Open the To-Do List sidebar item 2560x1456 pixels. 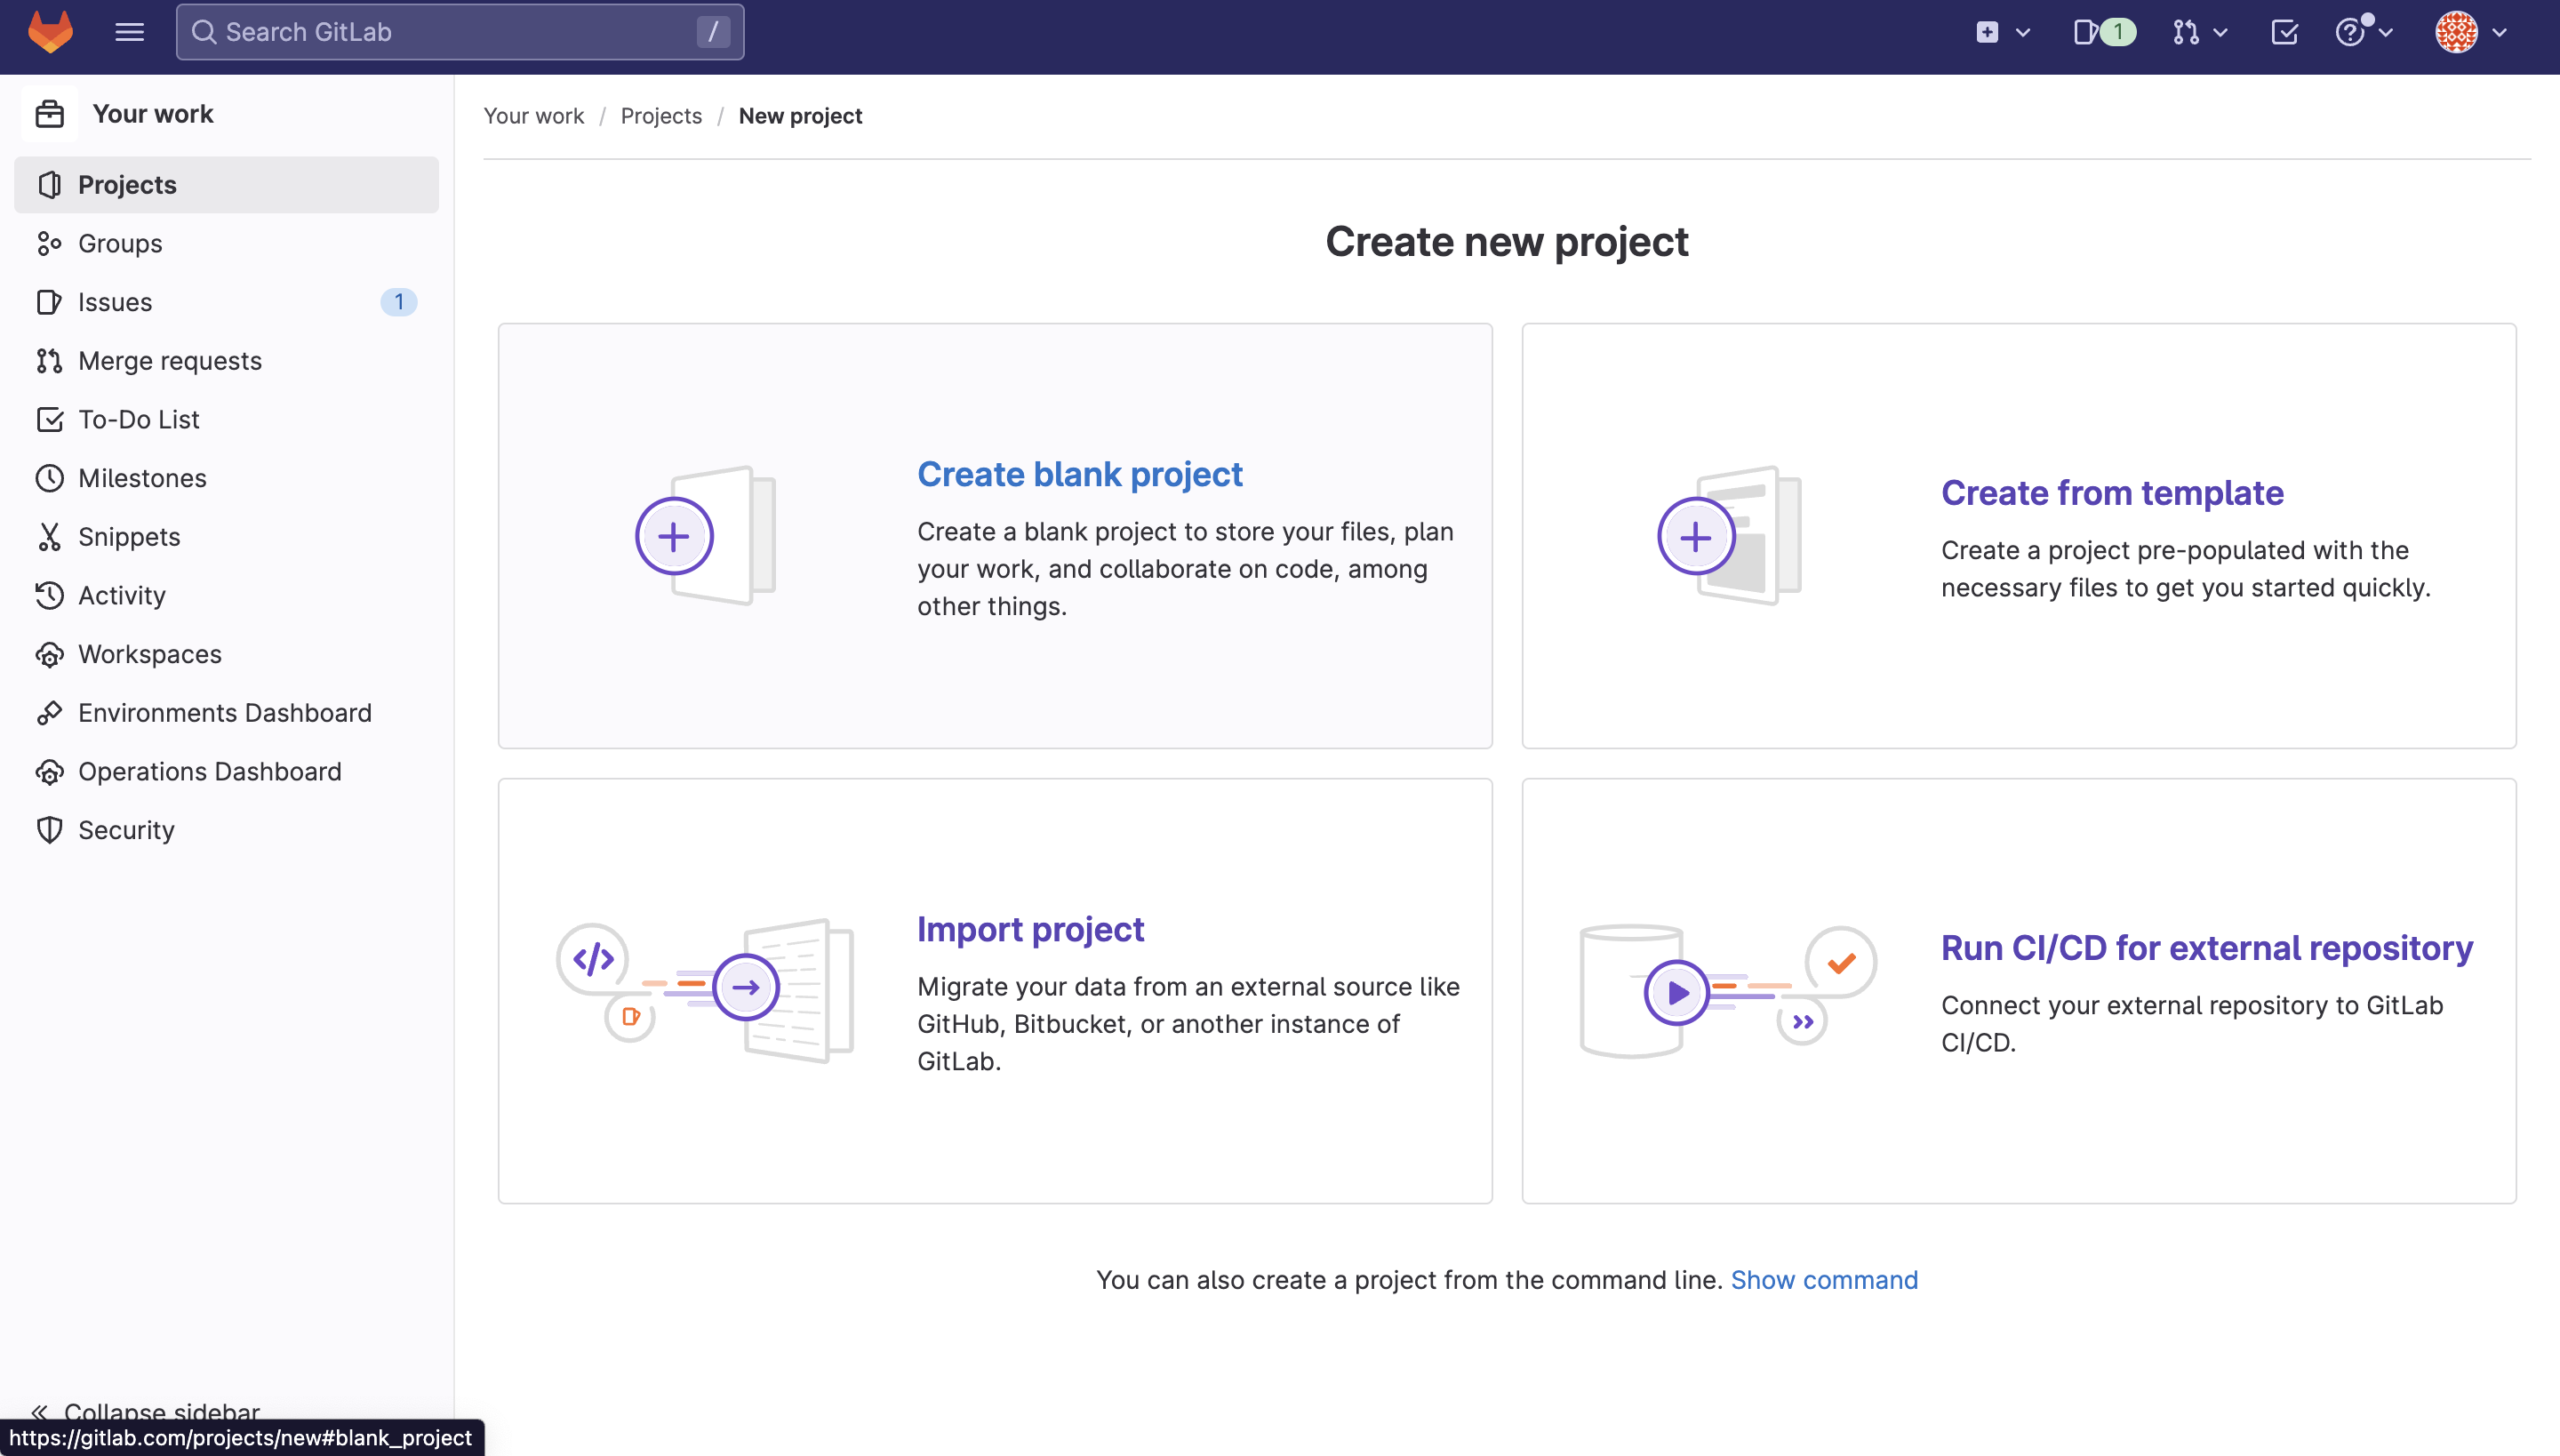pyautogui.click(x=226, y=419)
